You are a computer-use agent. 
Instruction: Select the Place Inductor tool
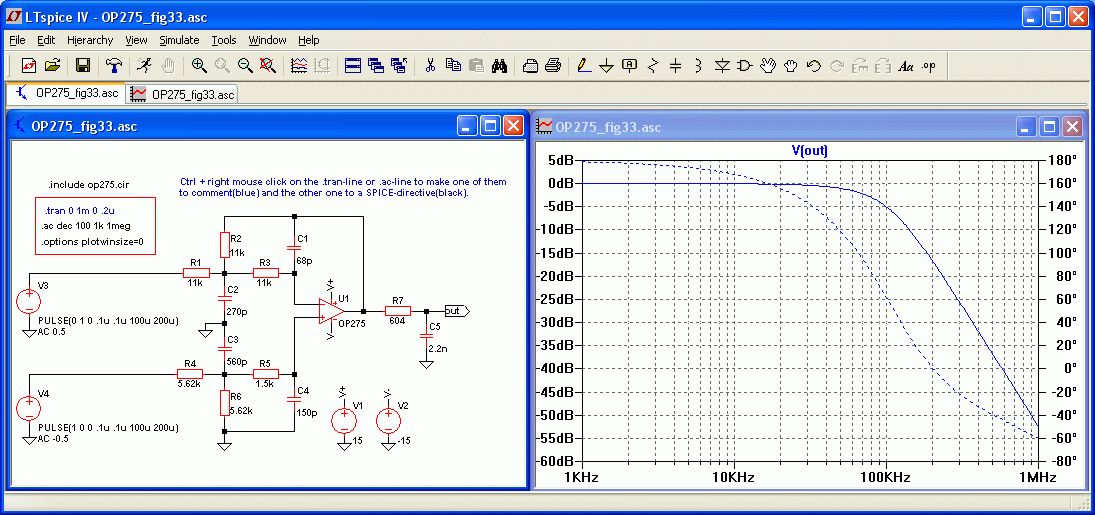pos(698,66)
